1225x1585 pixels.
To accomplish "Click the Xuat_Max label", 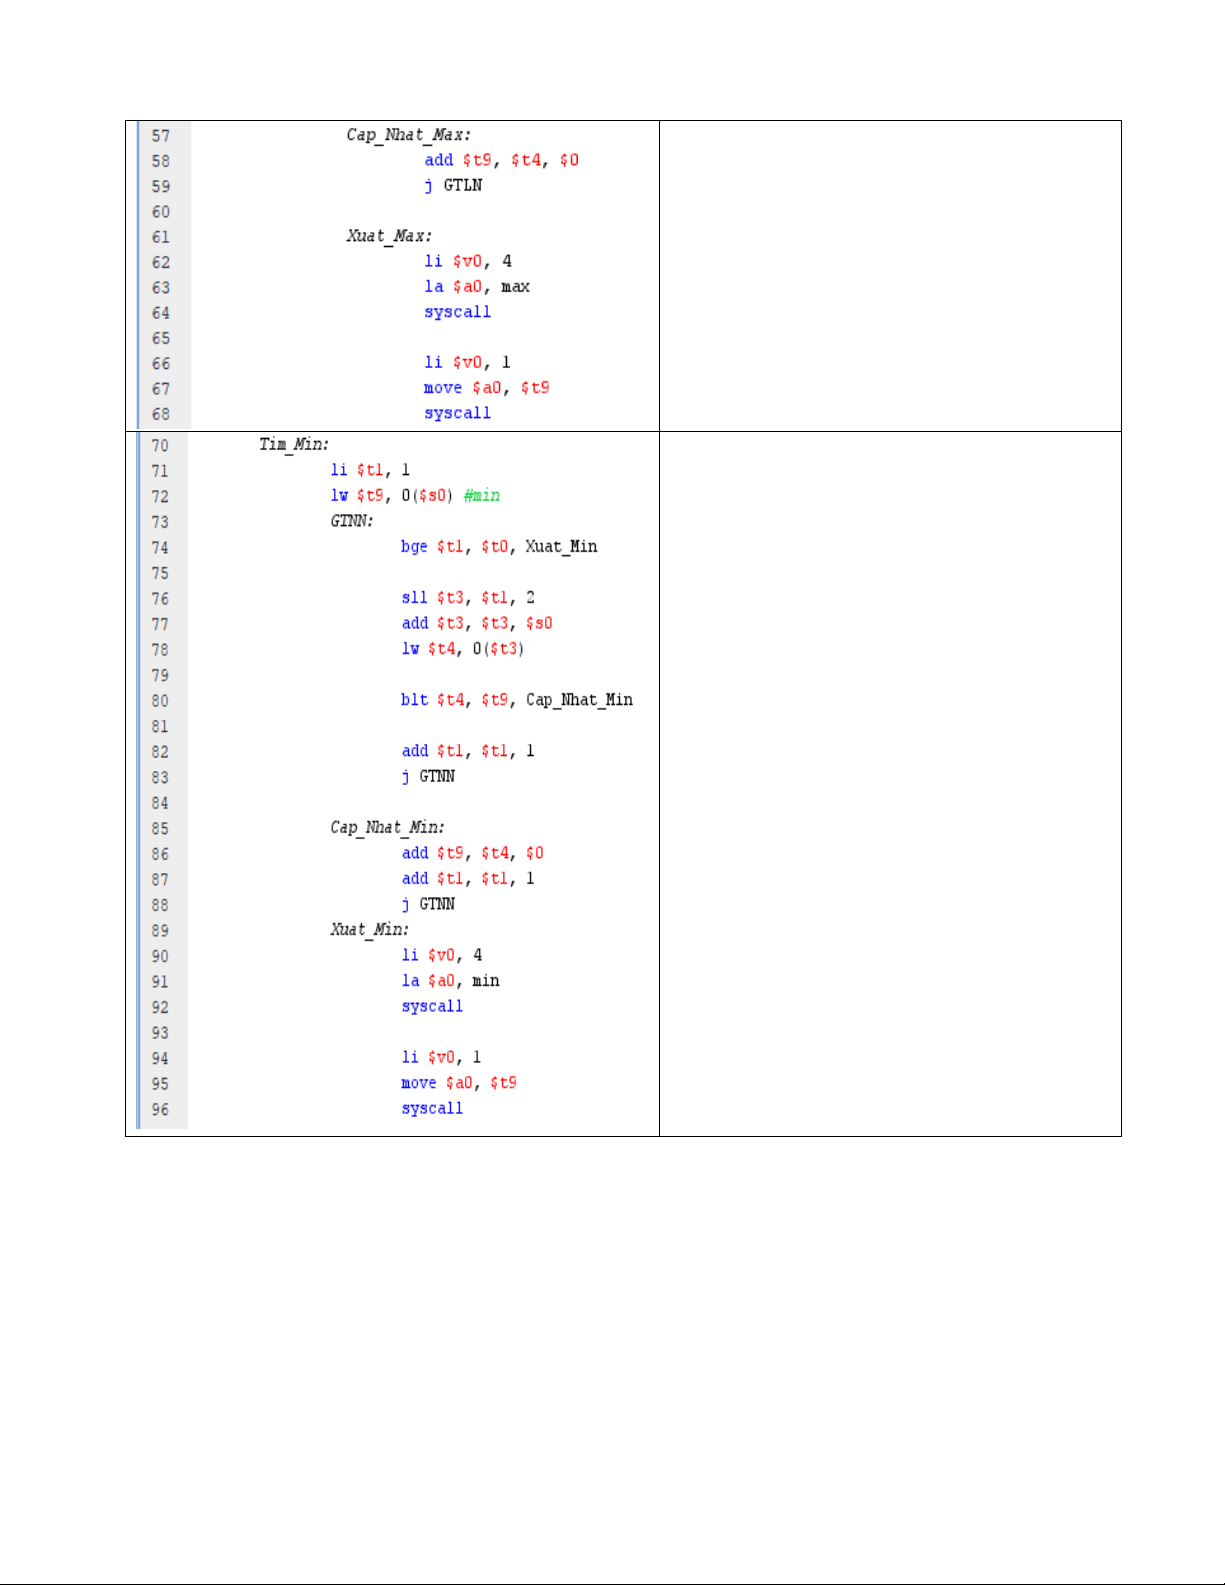I will [389, 236].
